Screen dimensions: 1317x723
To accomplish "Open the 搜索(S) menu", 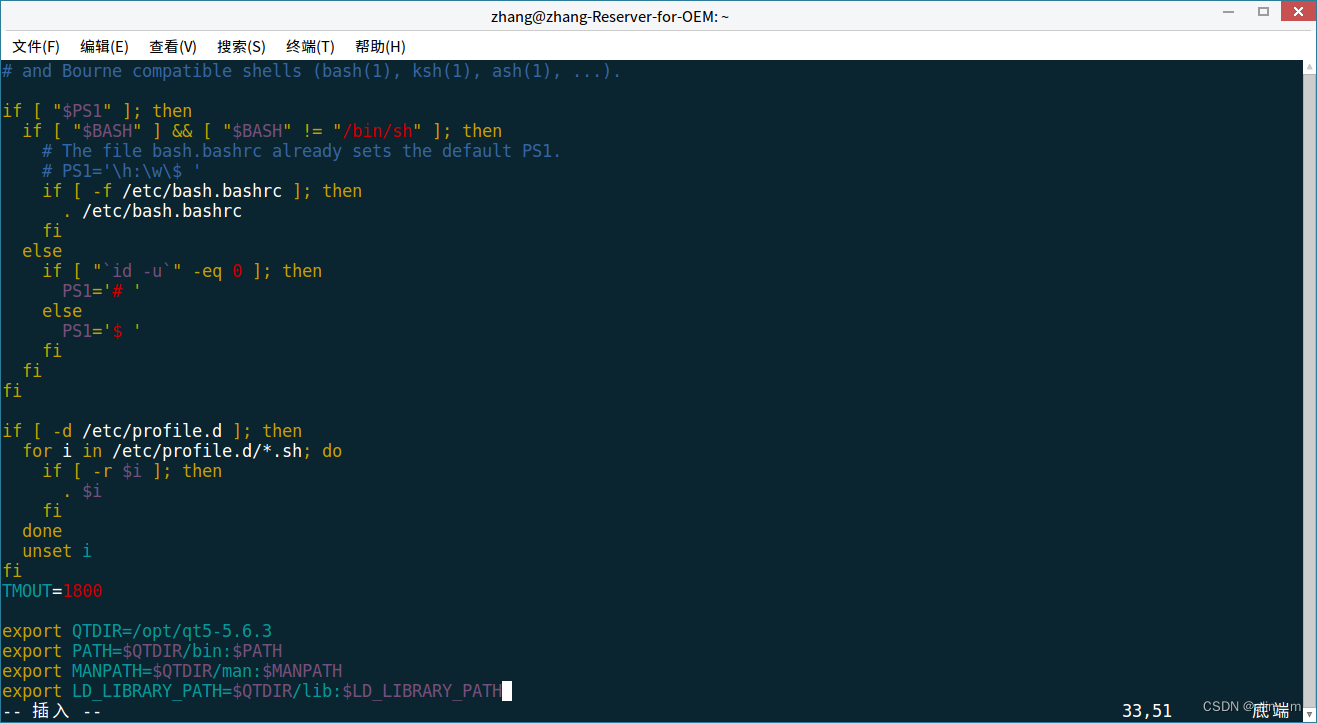I will coord(241,47).
